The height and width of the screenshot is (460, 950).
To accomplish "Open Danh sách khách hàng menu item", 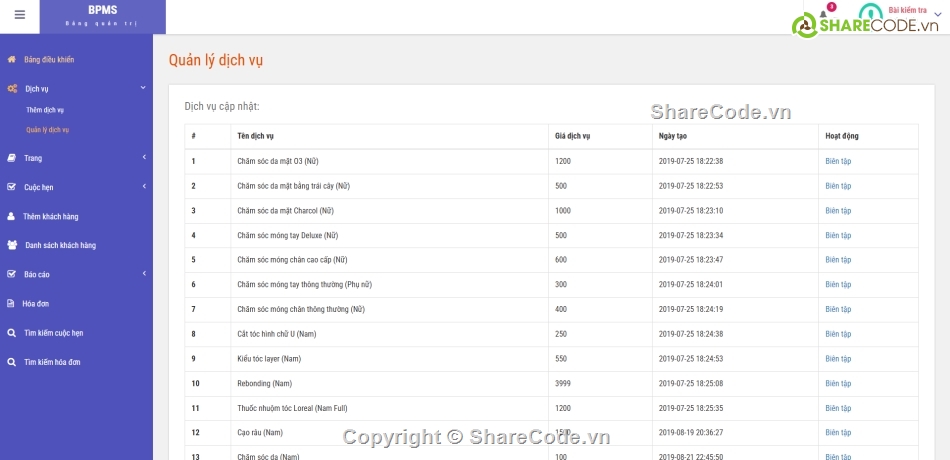I will pyautogui.click(x=61, y=245).
